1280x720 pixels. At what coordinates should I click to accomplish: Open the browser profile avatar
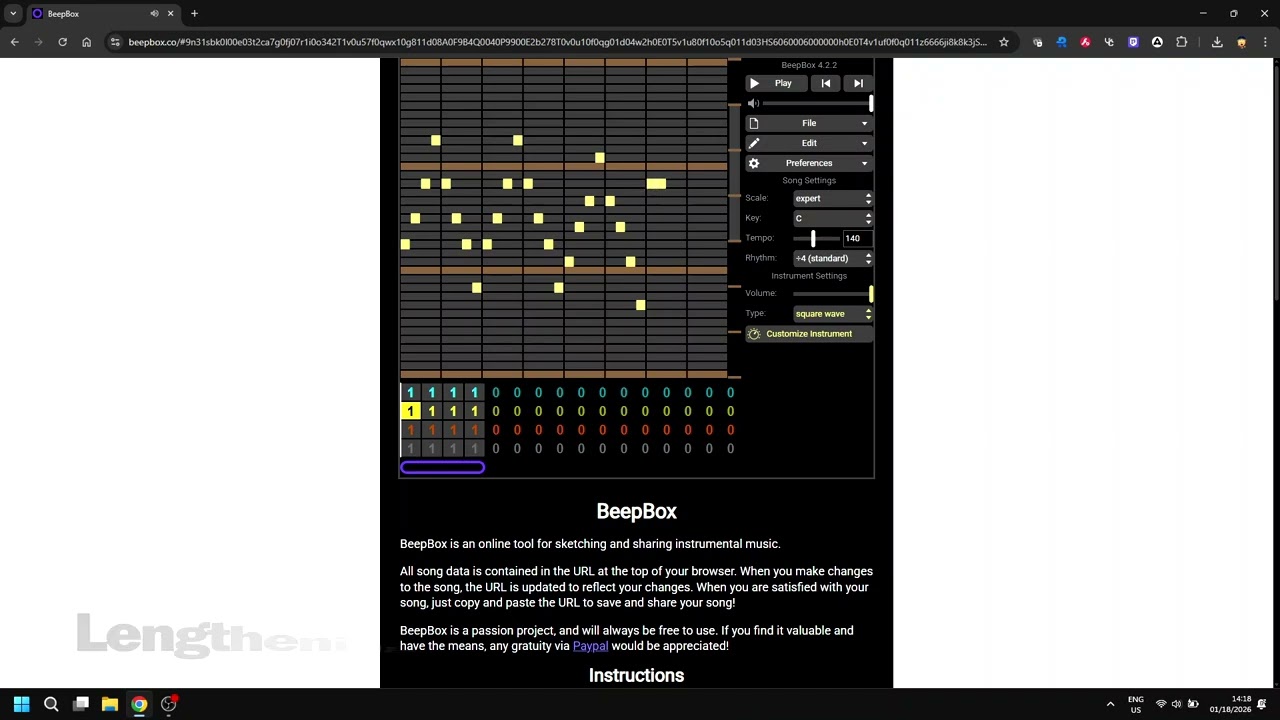tap(1241, 42)
